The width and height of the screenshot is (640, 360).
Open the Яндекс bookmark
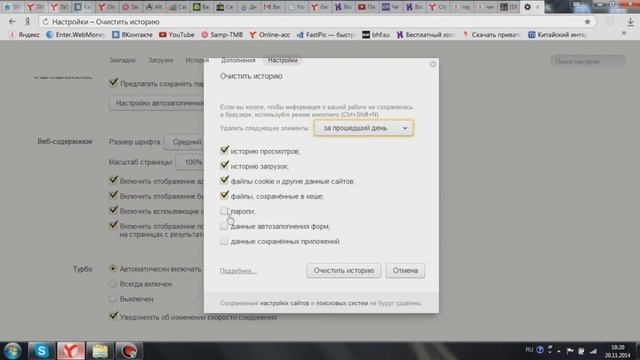coord(24,35)
